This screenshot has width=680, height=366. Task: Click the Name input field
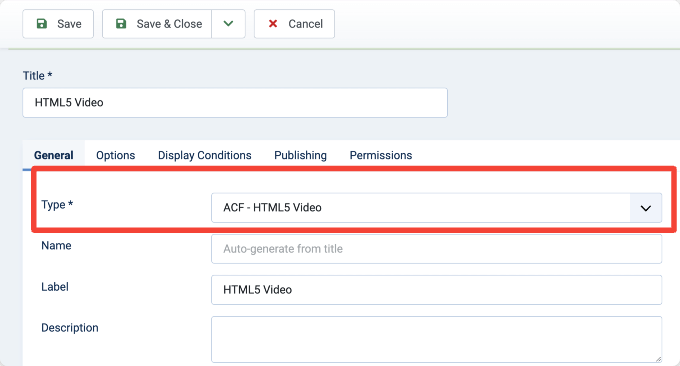coord(437,249)
